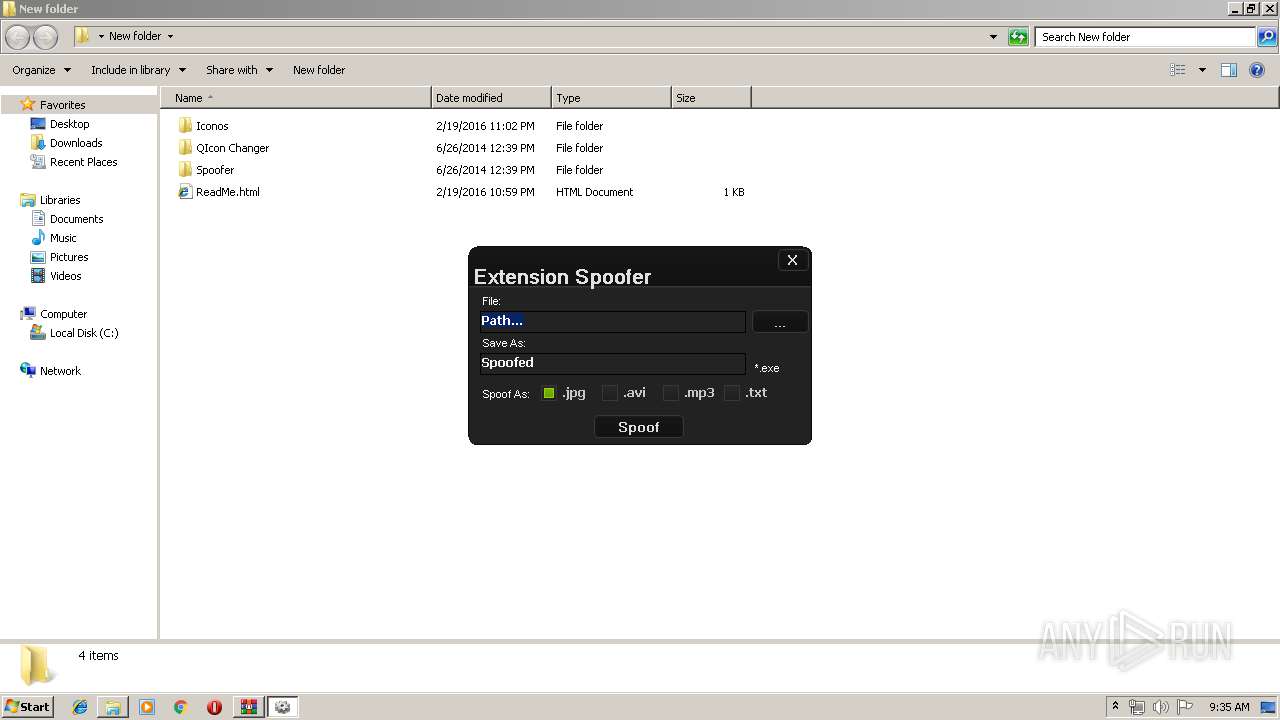Open Pictures library
The image size is (1280, 720).
coord(69,257)
